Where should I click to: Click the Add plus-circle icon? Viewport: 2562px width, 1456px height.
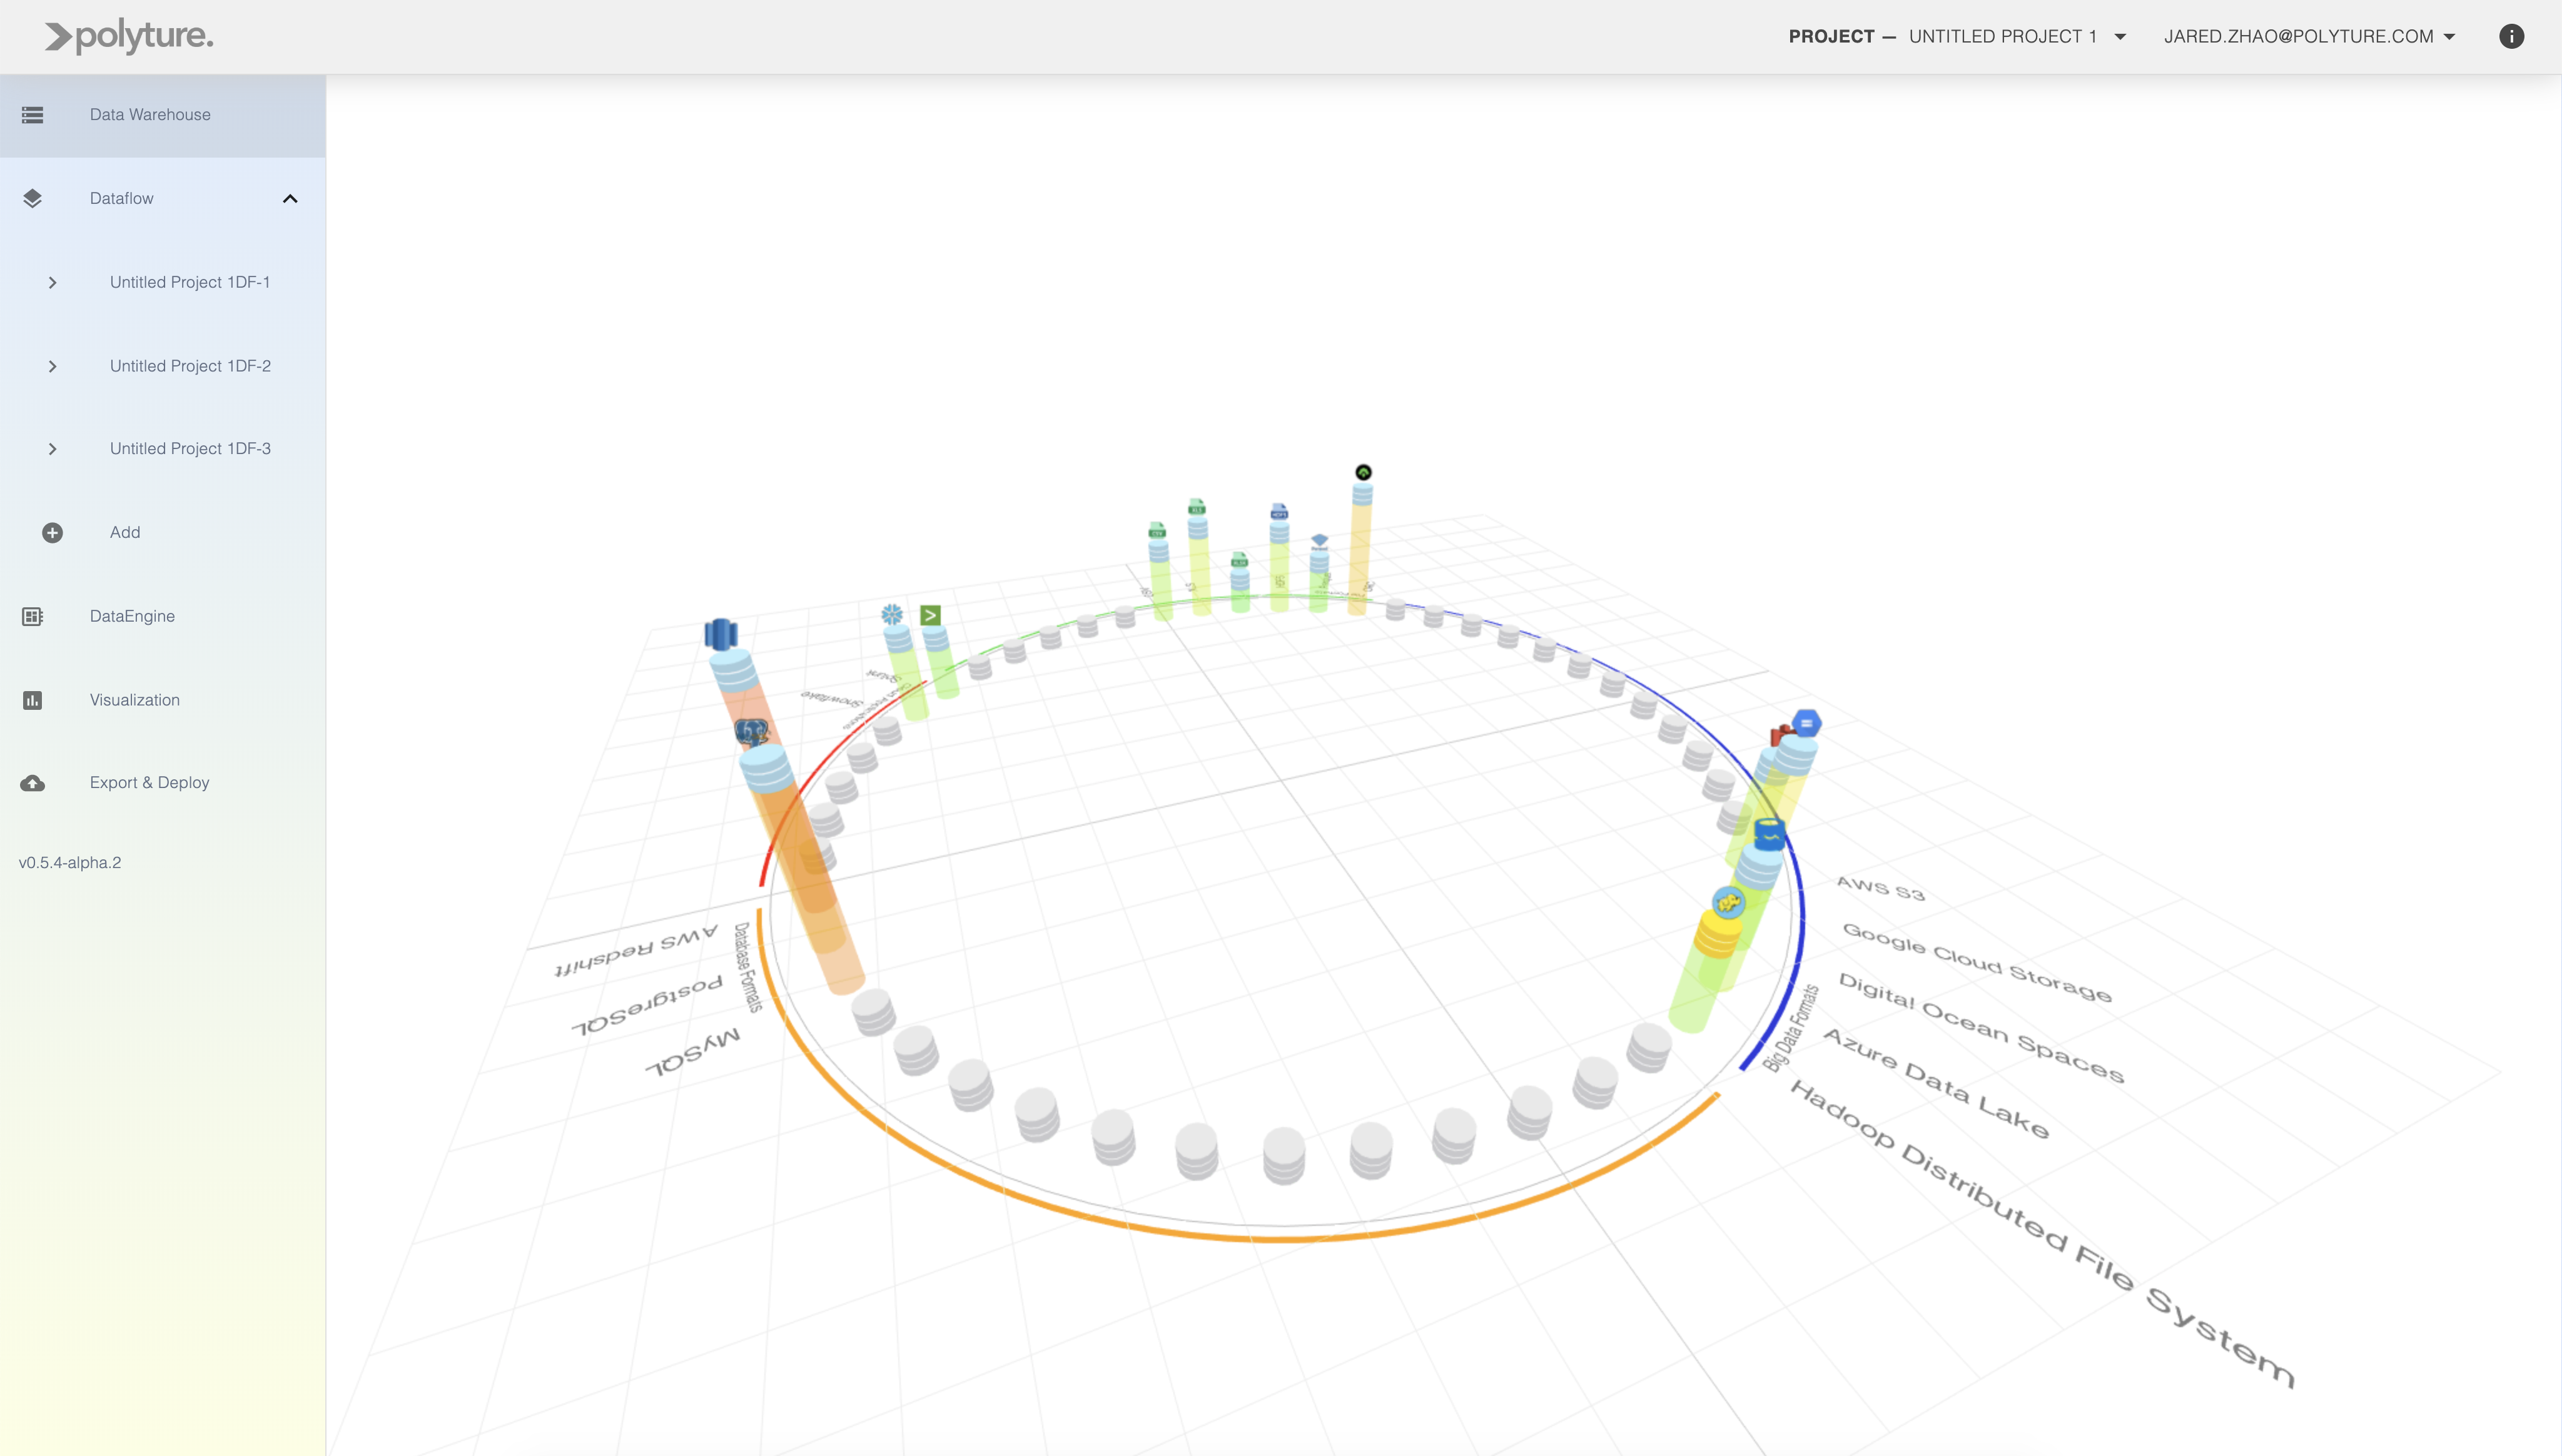52,533
